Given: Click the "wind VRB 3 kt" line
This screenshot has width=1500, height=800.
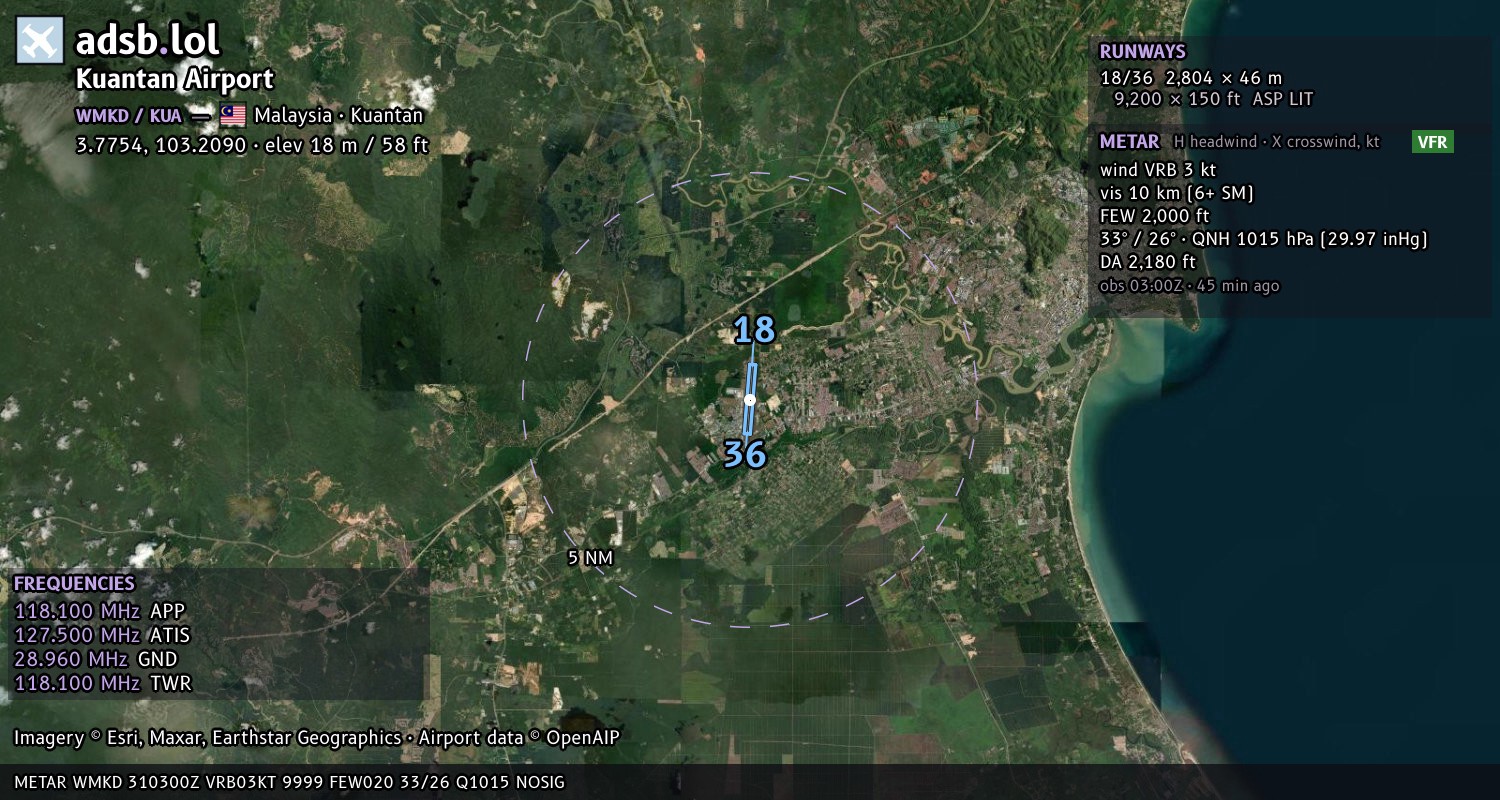Looking at the screenshot, I should [x=1158, y=170].
